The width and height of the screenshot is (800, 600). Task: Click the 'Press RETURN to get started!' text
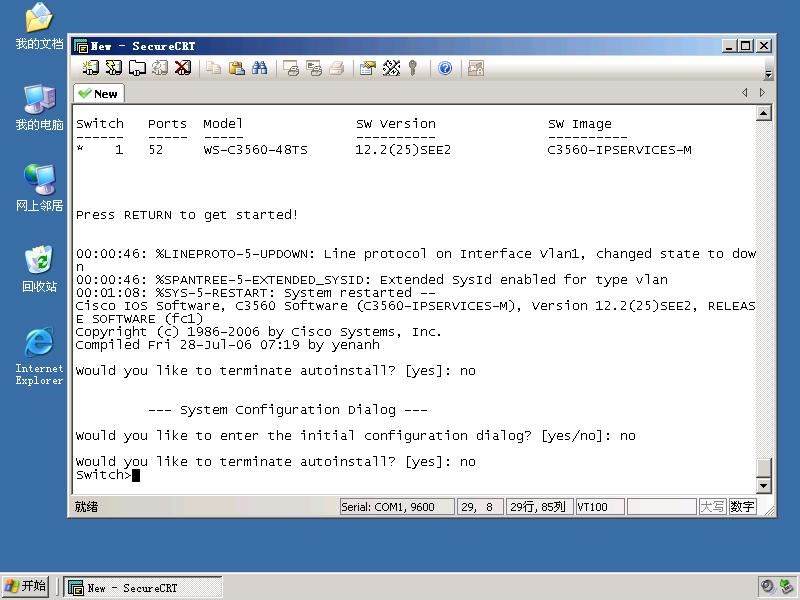[x=187, y=215]
